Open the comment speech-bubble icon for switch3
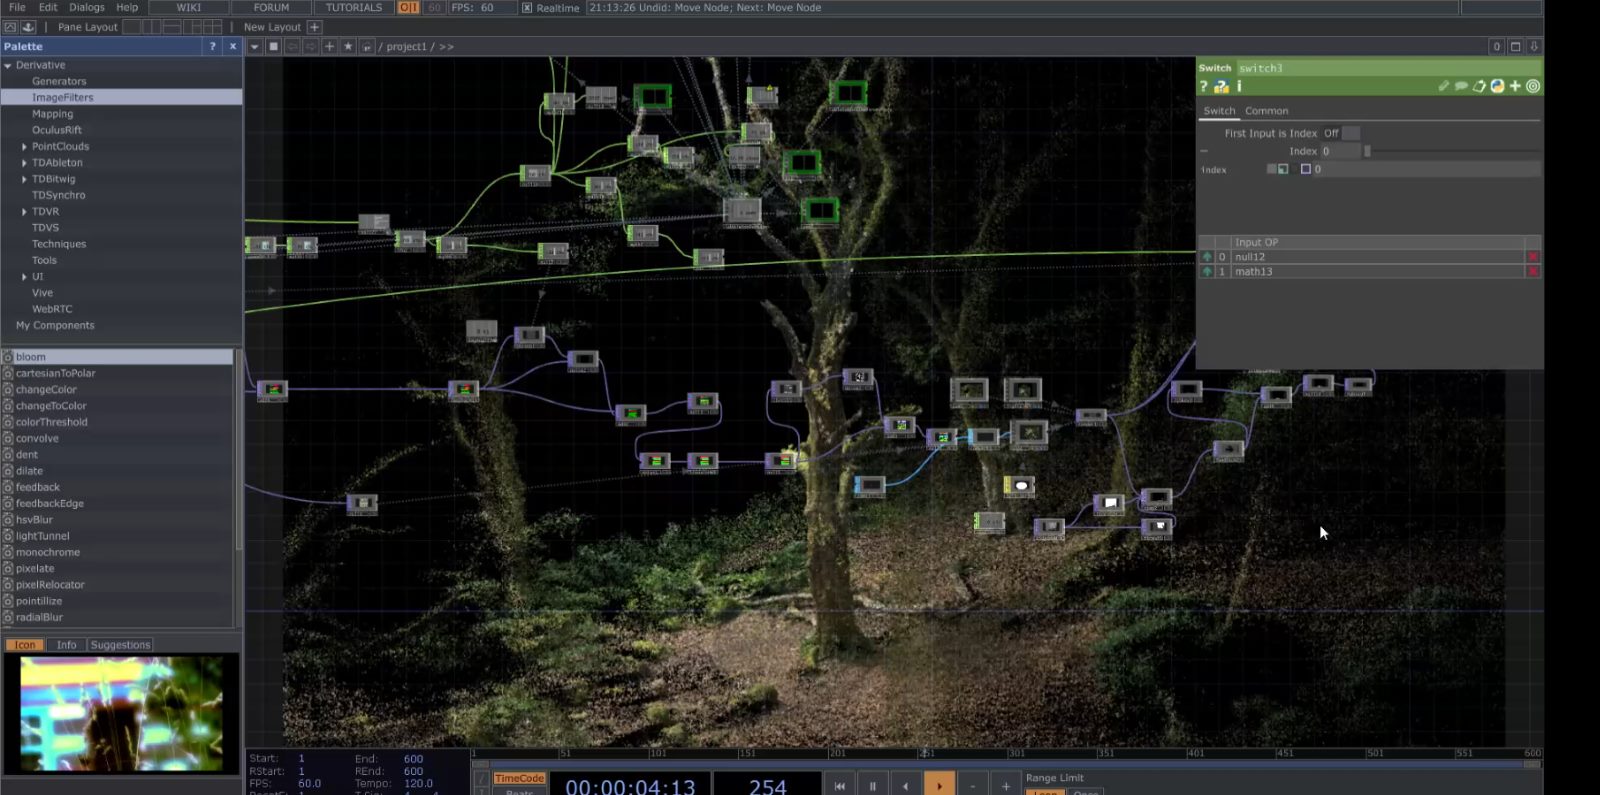This screenshot has height=795, width=1600. 1461,86
